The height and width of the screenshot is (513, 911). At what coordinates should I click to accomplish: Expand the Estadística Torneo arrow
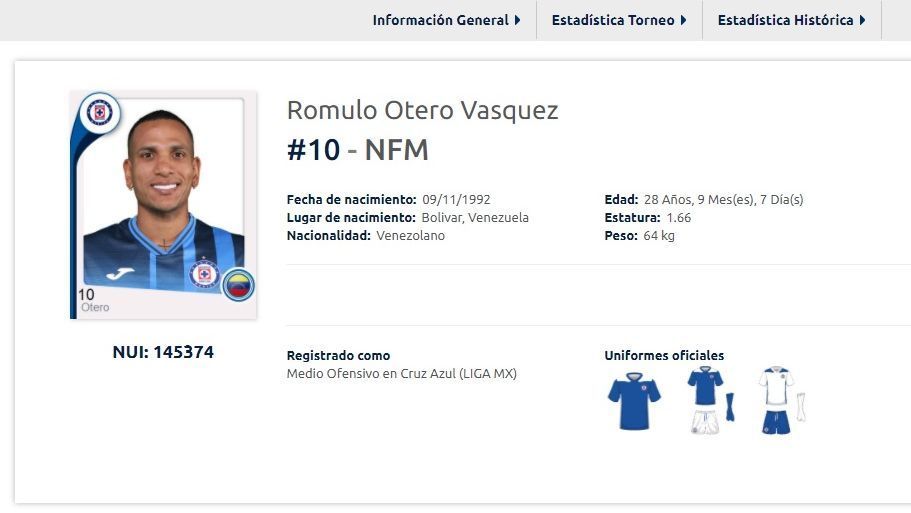683,20
